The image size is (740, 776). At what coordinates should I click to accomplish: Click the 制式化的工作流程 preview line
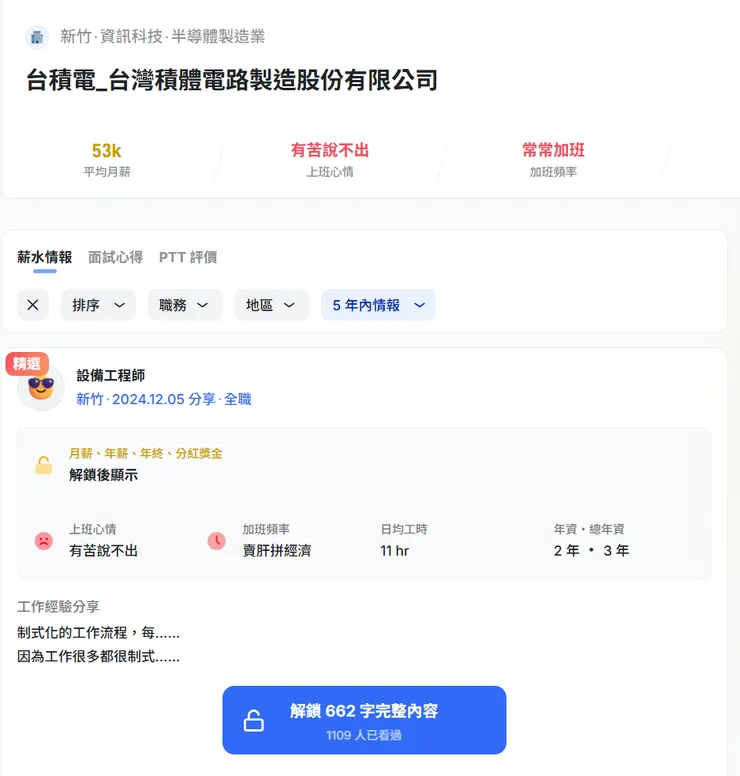click(99, 632)
